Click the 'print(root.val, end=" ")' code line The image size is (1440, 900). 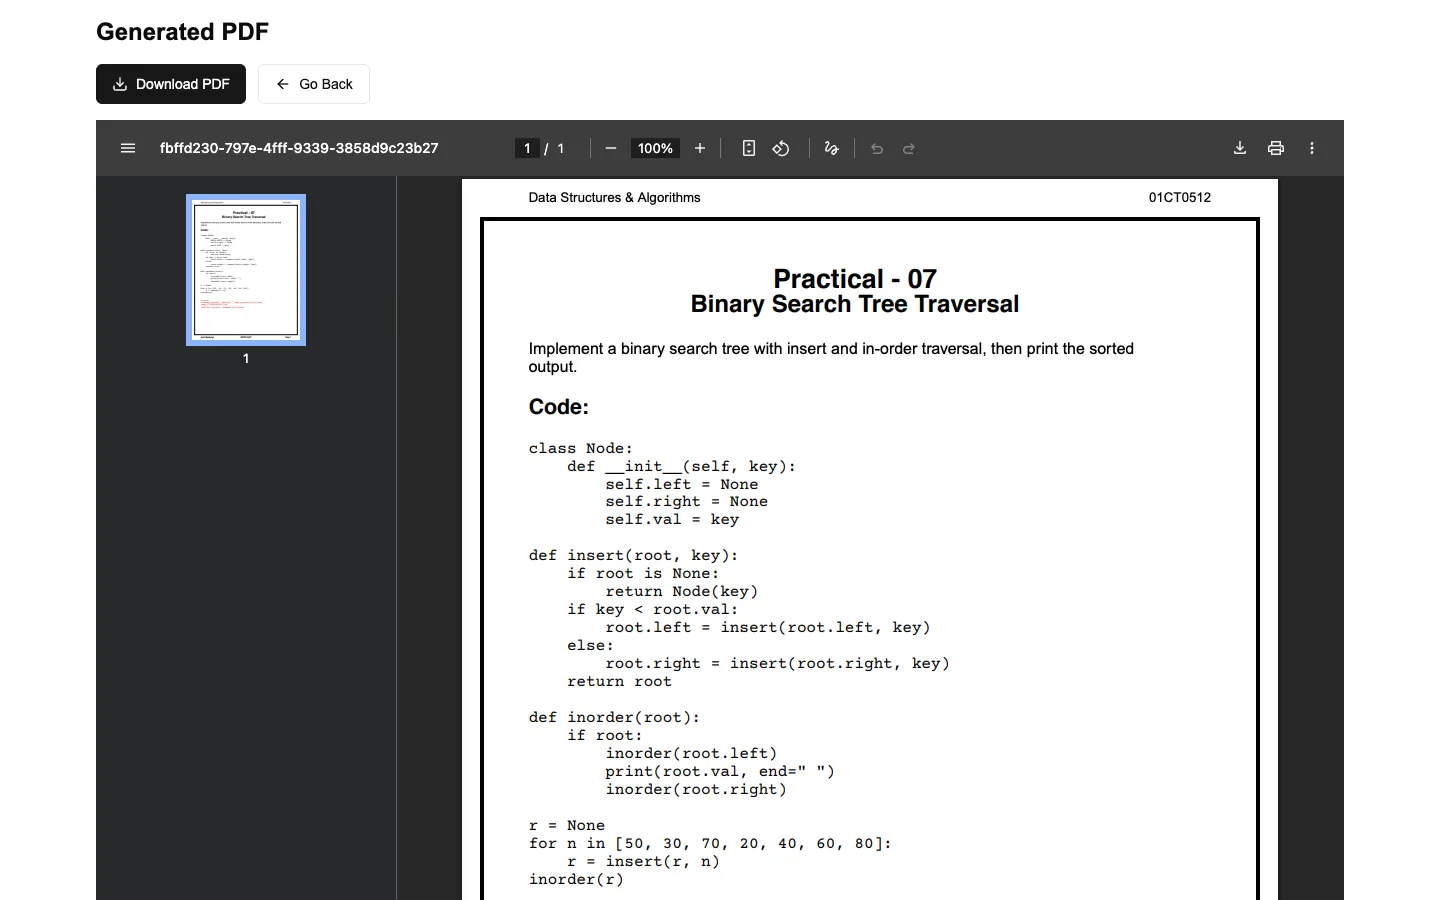(x=720, y=772)
